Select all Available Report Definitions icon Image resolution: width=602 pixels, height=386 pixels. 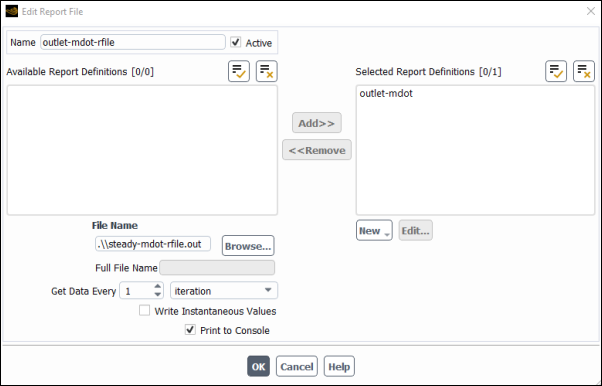coord(239,71)
